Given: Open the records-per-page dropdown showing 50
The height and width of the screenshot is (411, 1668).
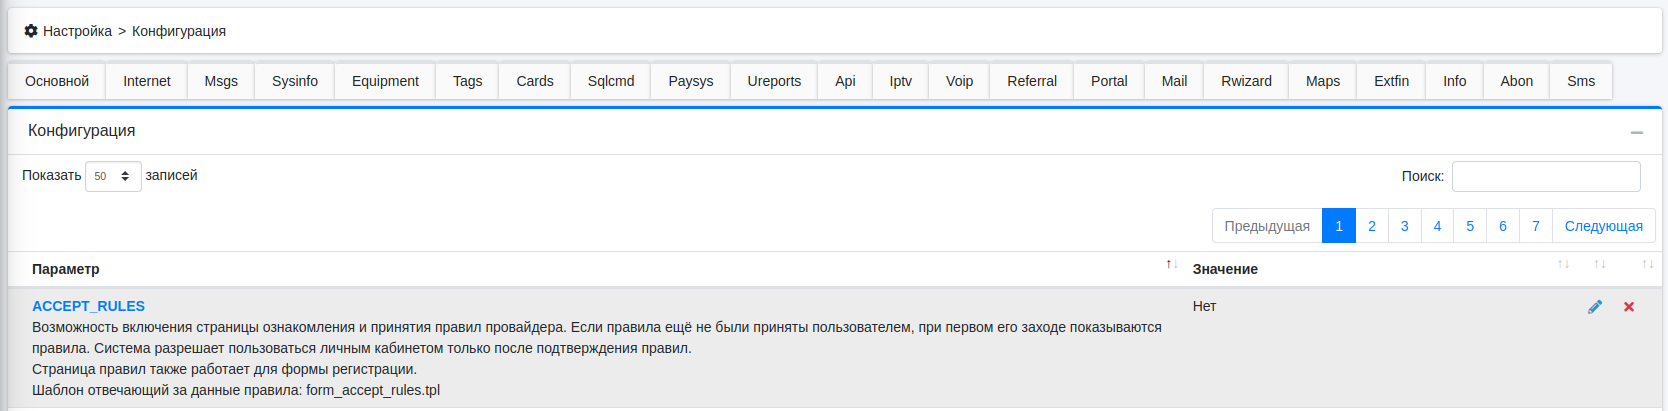Looking at the screenshot, I should pos(113,176).
